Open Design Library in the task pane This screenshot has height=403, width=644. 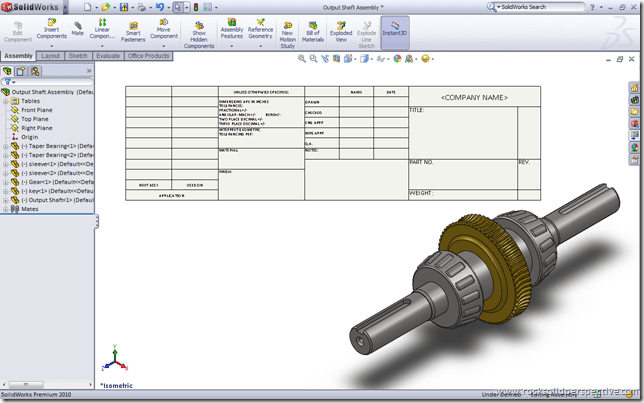635,99
